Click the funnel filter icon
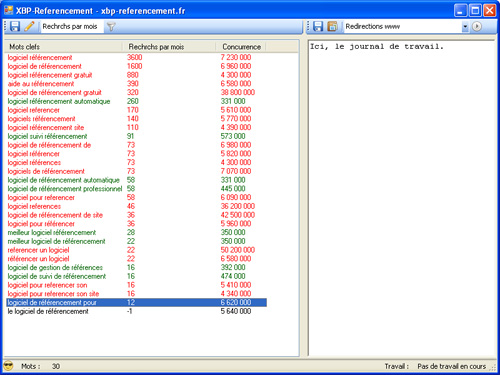This screenshot has width=500, height=375. click(111, 26)
